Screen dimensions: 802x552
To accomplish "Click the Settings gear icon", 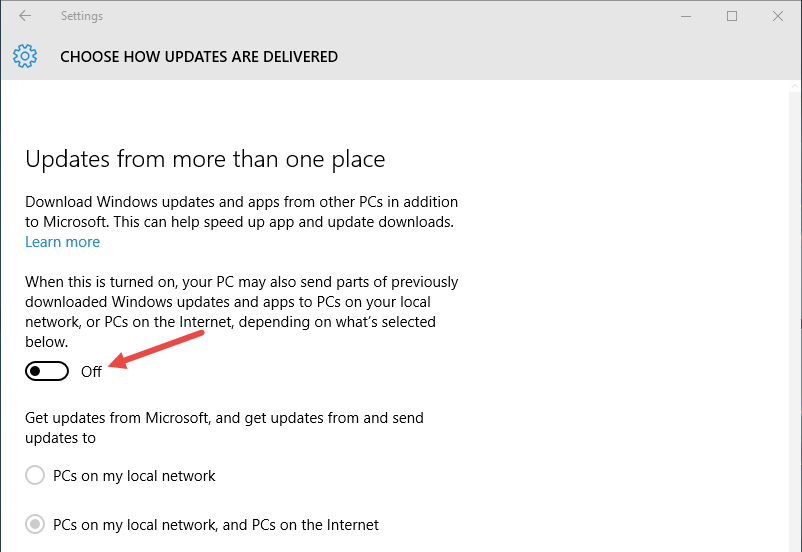I will (25, 56).
